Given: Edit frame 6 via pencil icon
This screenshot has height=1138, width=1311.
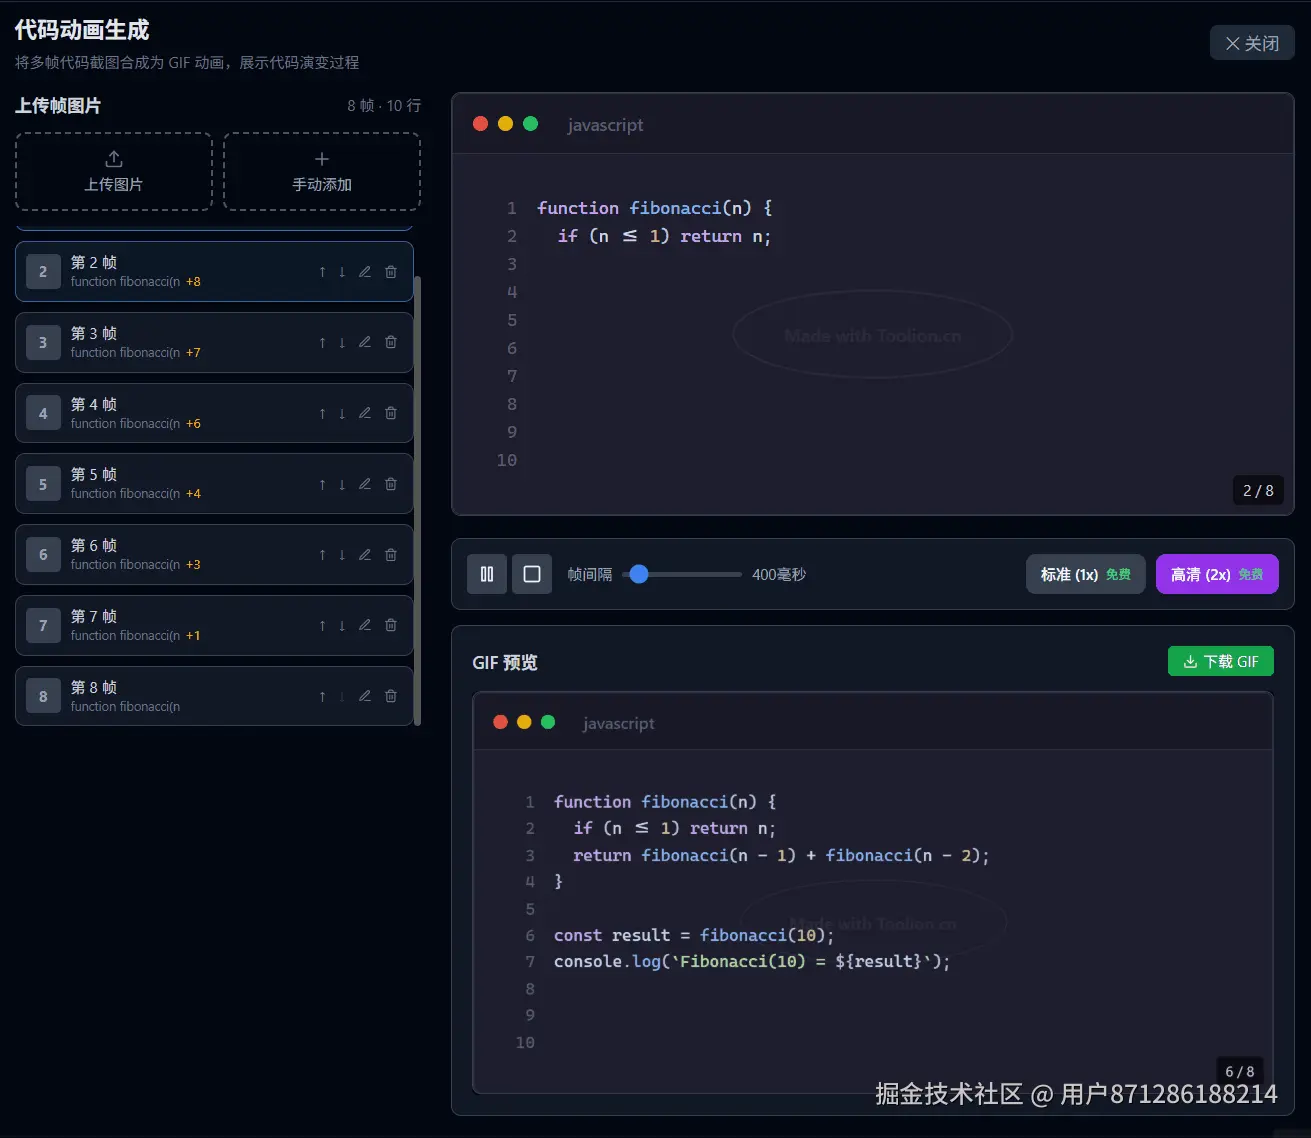Looking at the screenshot, I should (x=365, y=555).
